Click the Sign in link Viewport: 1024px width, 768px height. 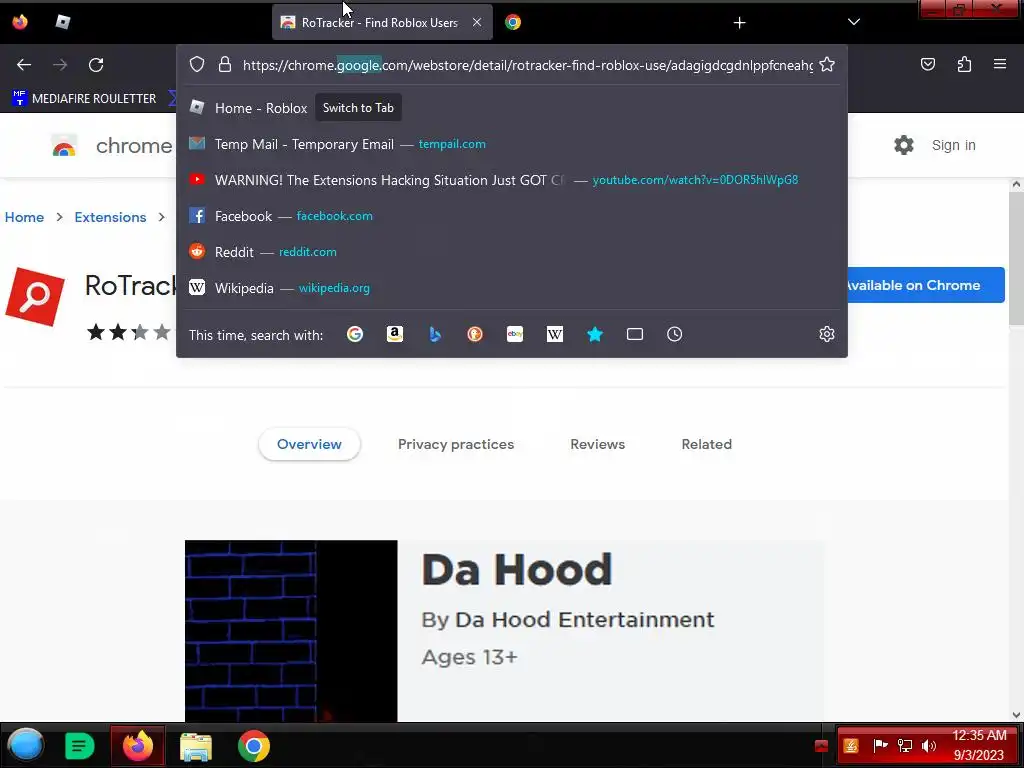tap(953, 145)
